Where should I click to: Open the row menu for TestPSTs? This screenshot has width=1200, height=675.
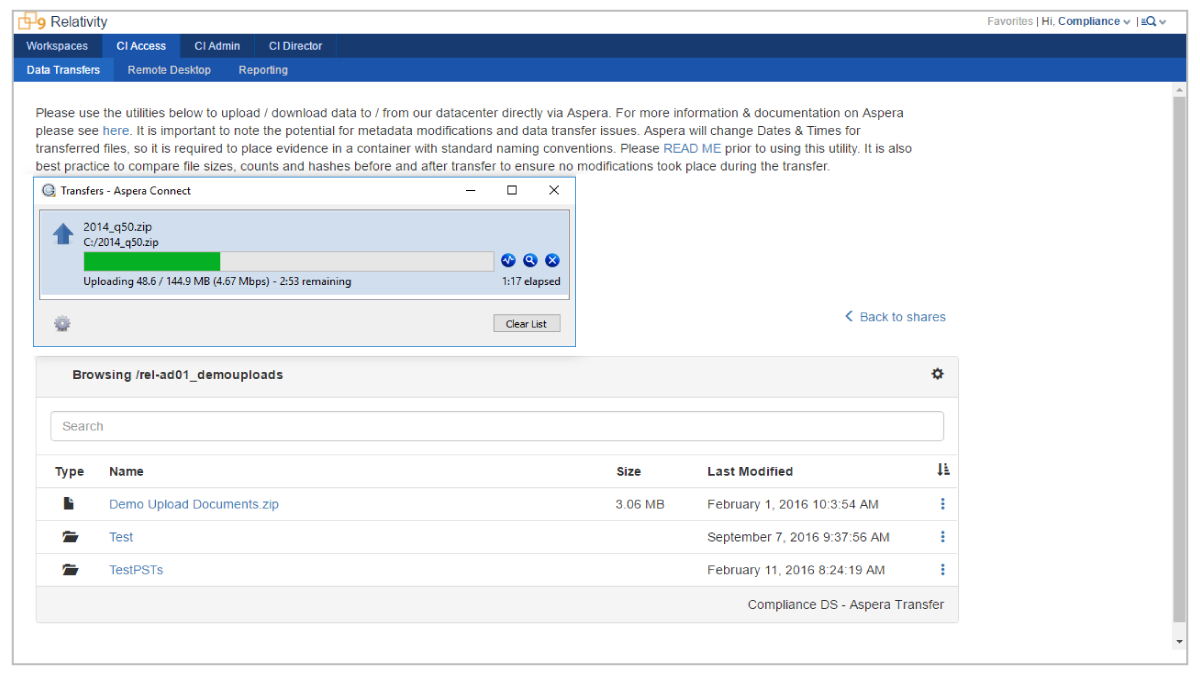click(x=941, y=569)
